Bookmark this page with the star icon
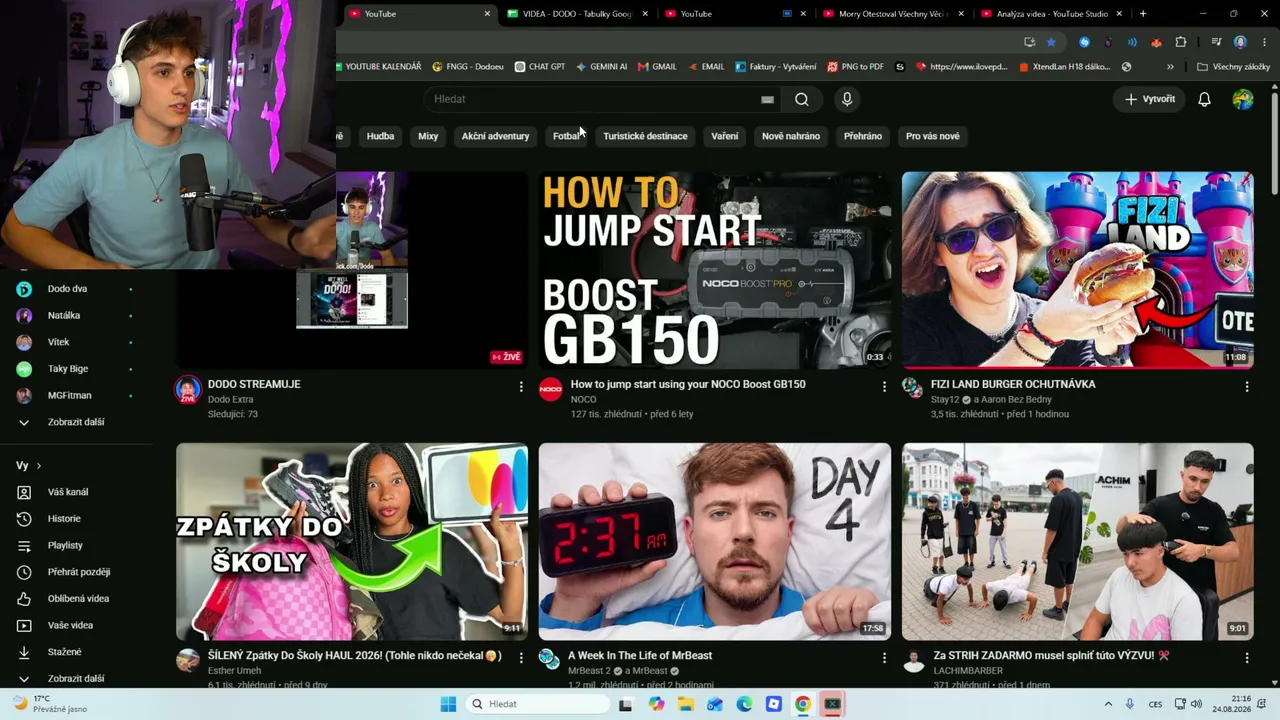The image size is (1280, 720). [x=1051, y=42]
